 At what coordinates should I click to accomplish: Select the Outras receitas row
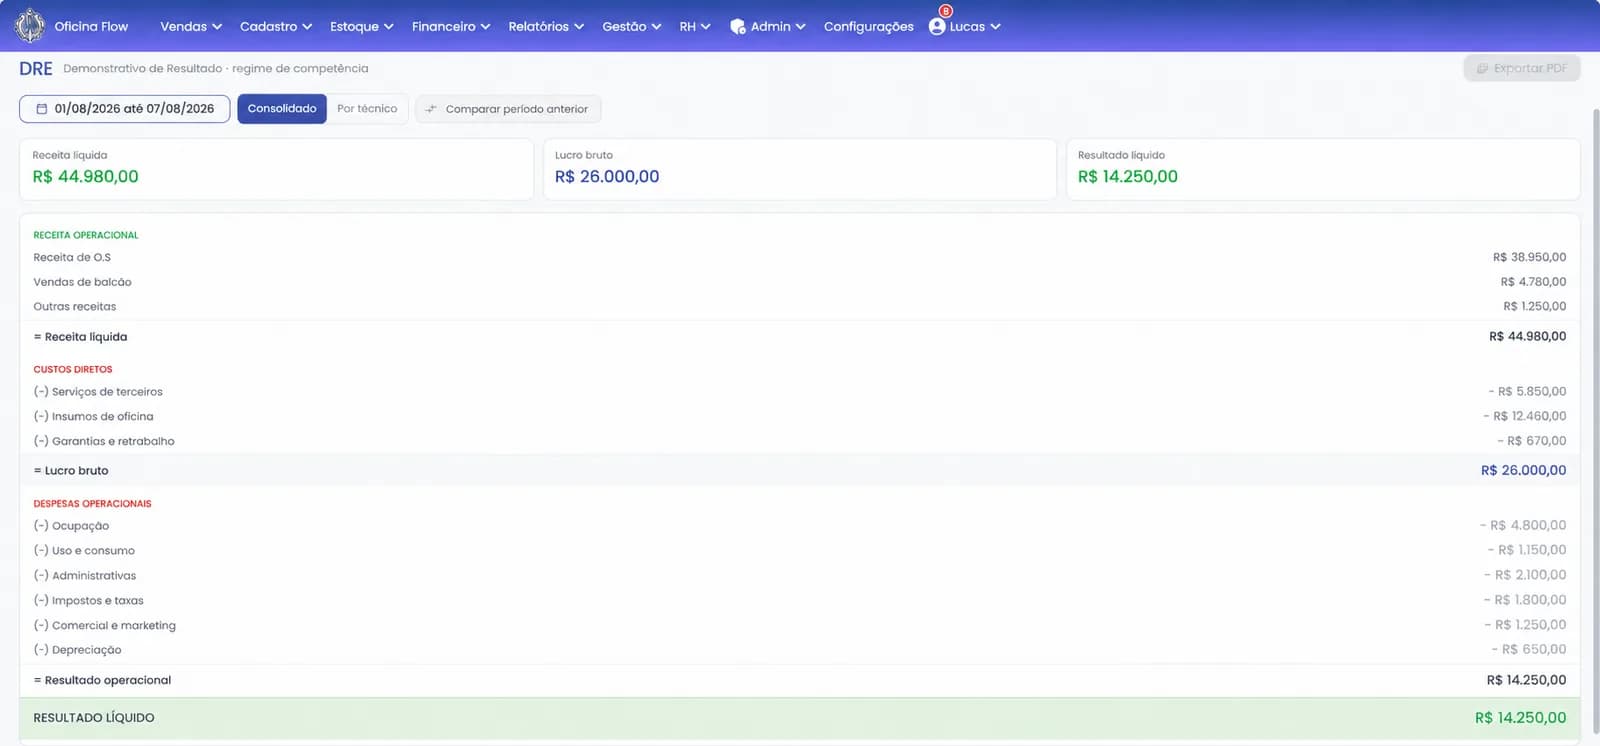(x=800, y=306)
